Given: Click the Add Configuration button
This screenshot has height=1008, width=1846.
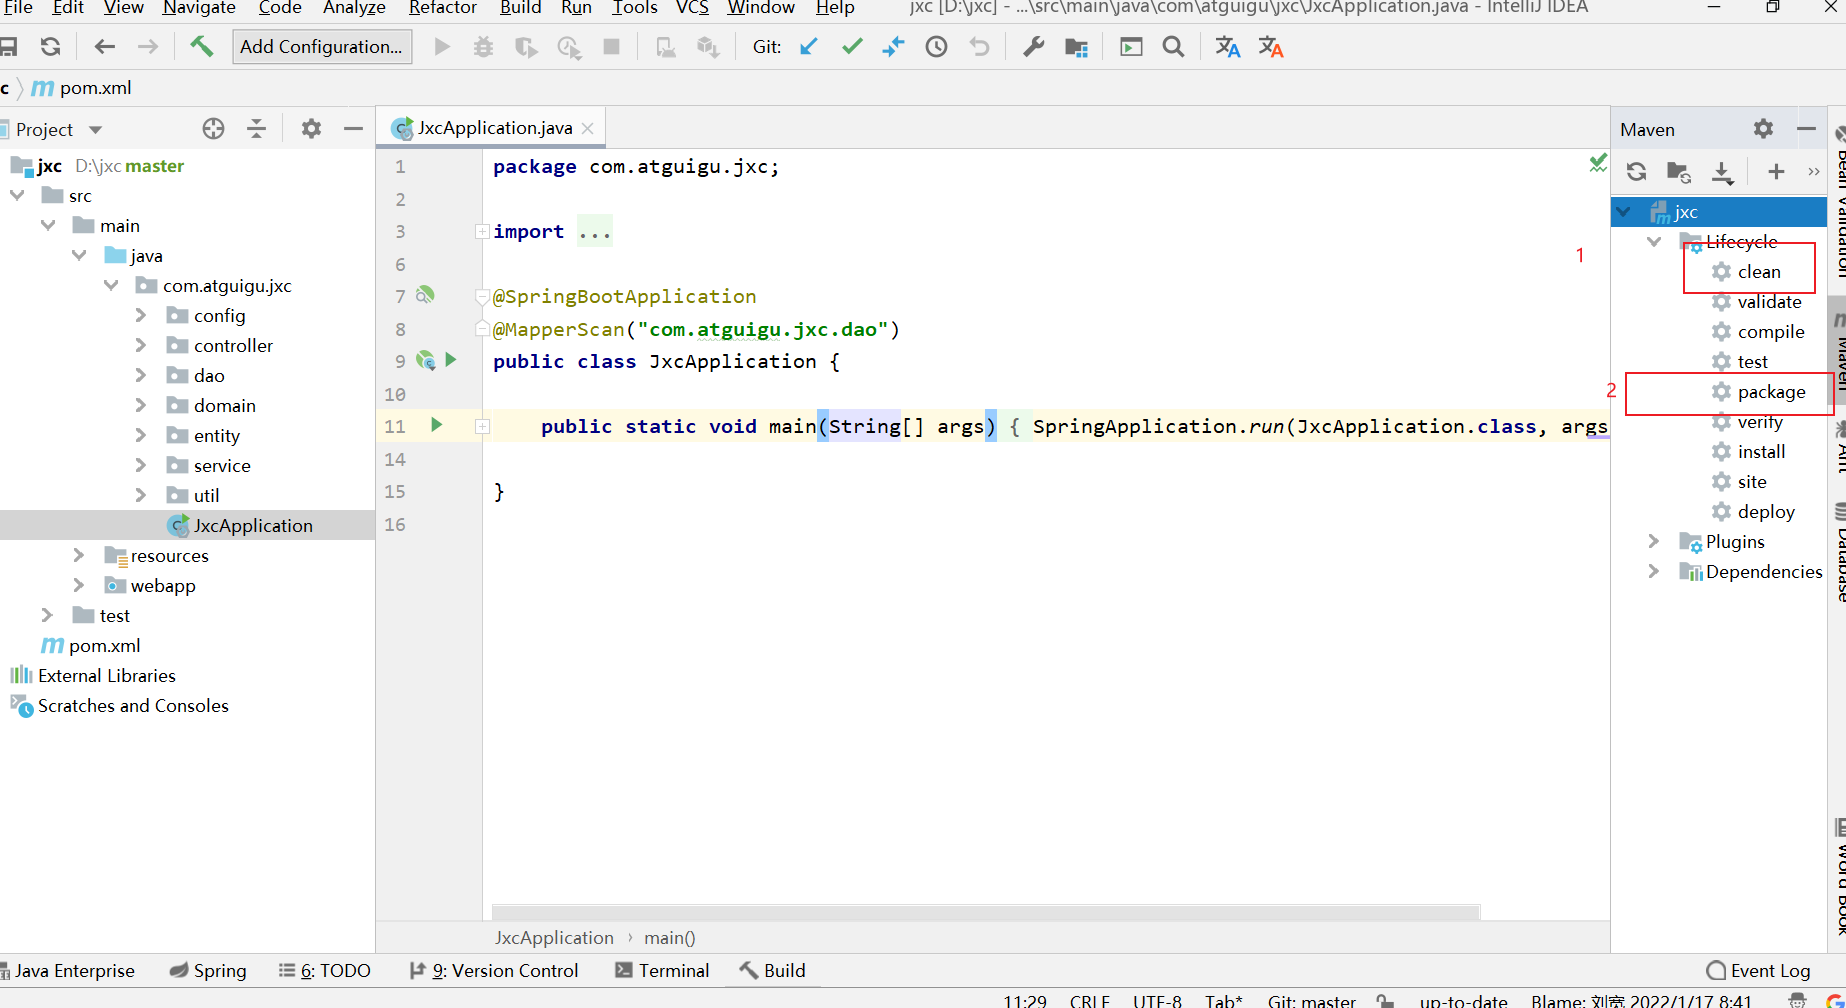Looking at the screenshot, I should pyautogui.click(x=321, y=47).
